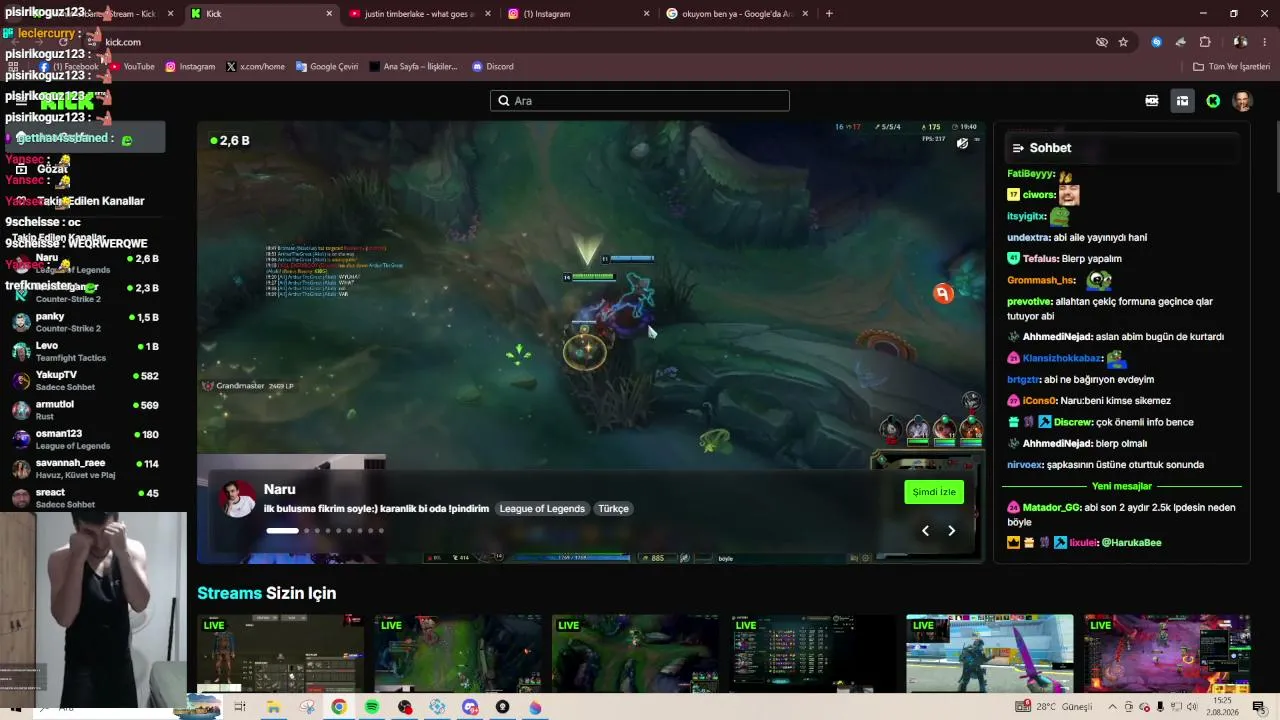Click username AhmmediNejad in 'blerp olmalı' message
Screen dimensions: 1280x720
pos(1056,443)
